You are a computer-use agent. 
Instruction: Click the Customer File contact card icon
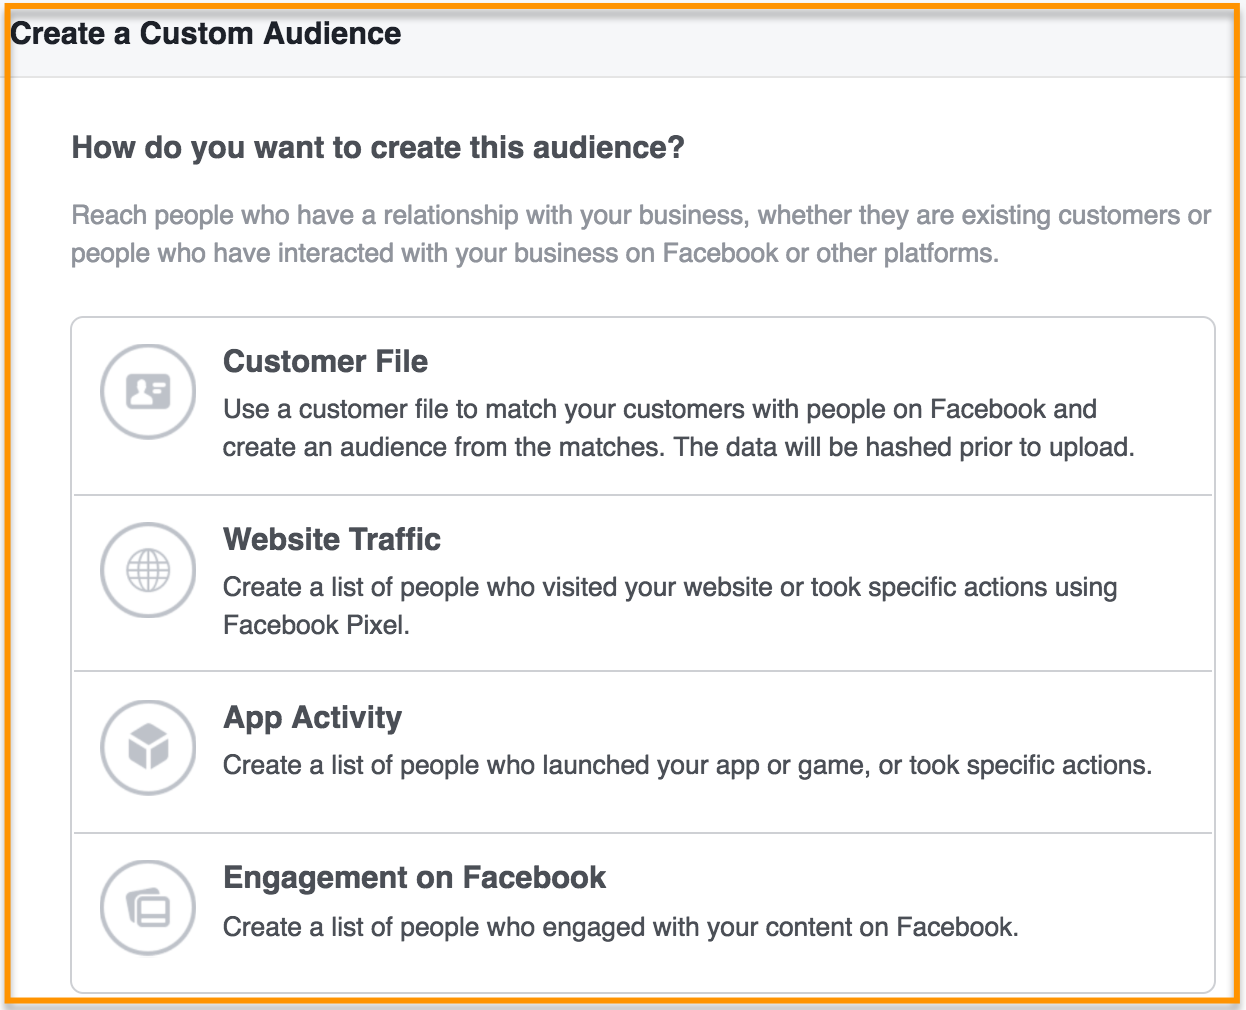click(148, 391)
